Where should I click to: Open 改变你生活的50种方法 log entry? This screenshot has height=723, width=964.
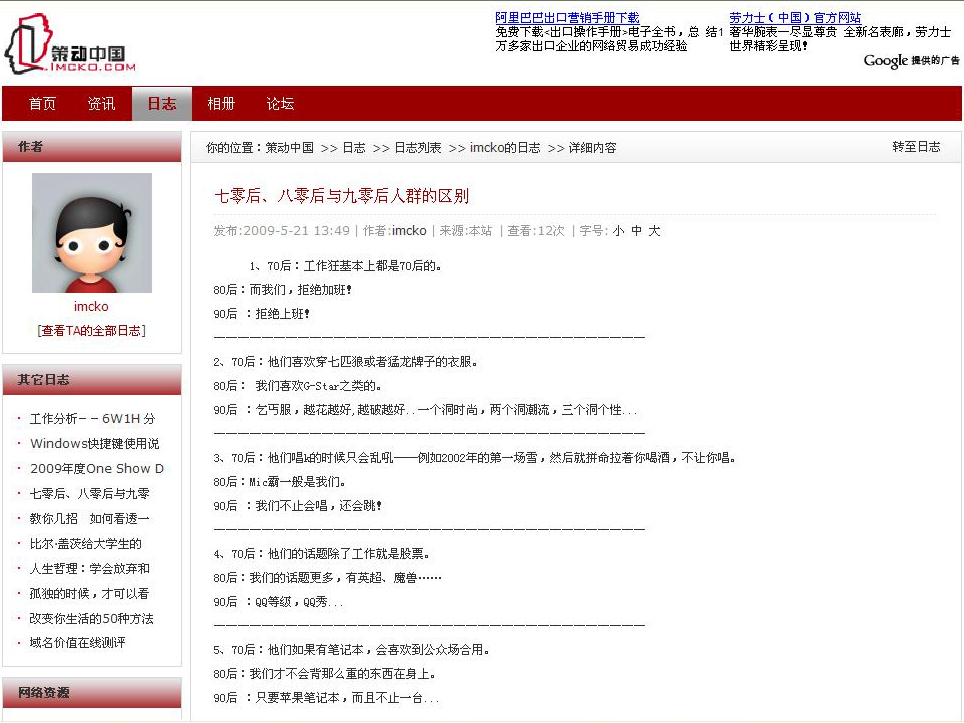click(92, 618)
